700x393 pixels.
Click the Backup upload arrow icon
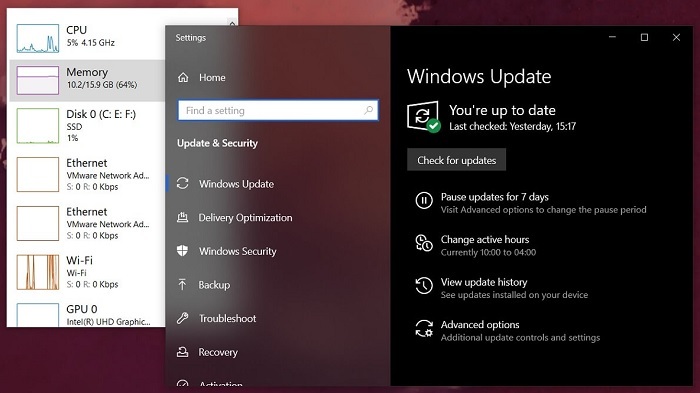pyautogui.click(x=182, y=284)
